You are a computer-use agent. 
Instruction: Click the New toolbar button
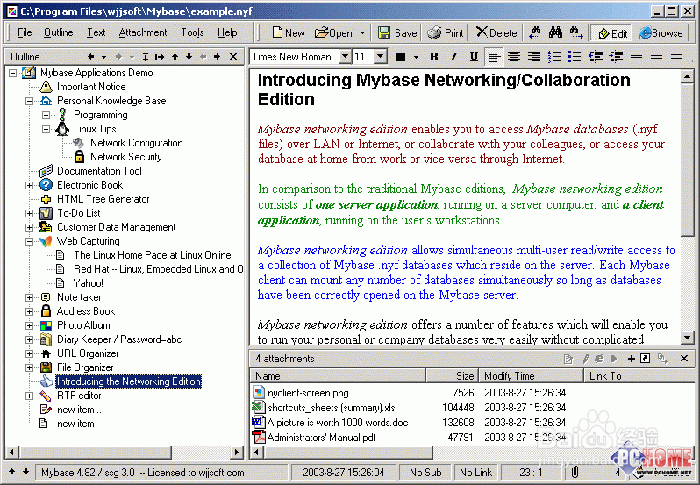click(288, 33)
